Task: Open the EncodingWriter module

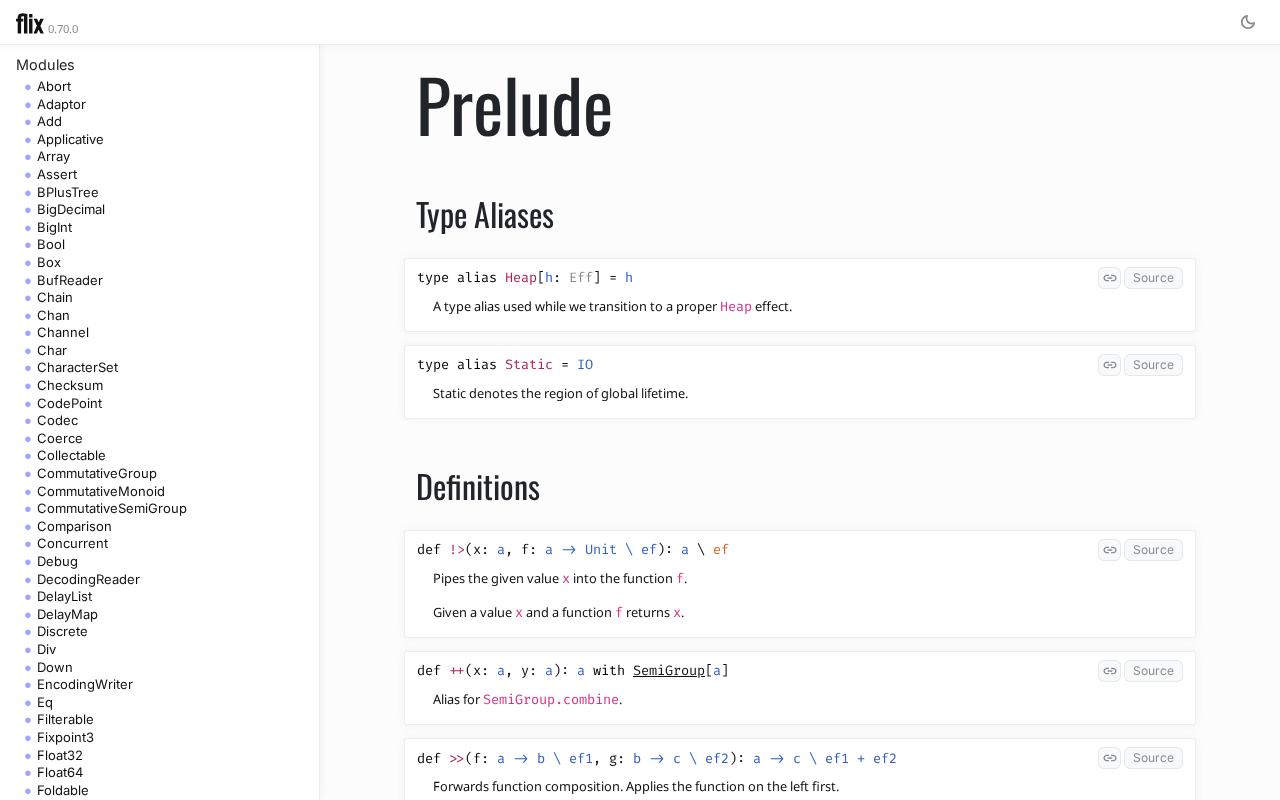Action: pos(84,684)
